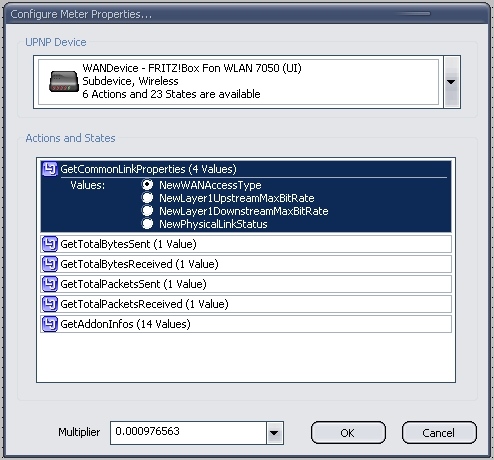Image resolution: width=494 pixels, height=460 pixels.
Task: Select the NewLayer1UpstreamMaxBitRate radio button
Action: pos(147,198)
